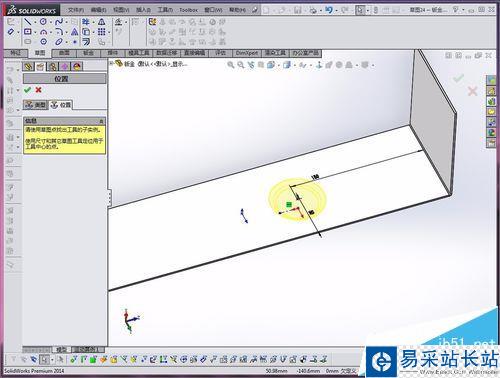Open the 插入 menu
Screen dimensions: 500x378
[143, 10]
